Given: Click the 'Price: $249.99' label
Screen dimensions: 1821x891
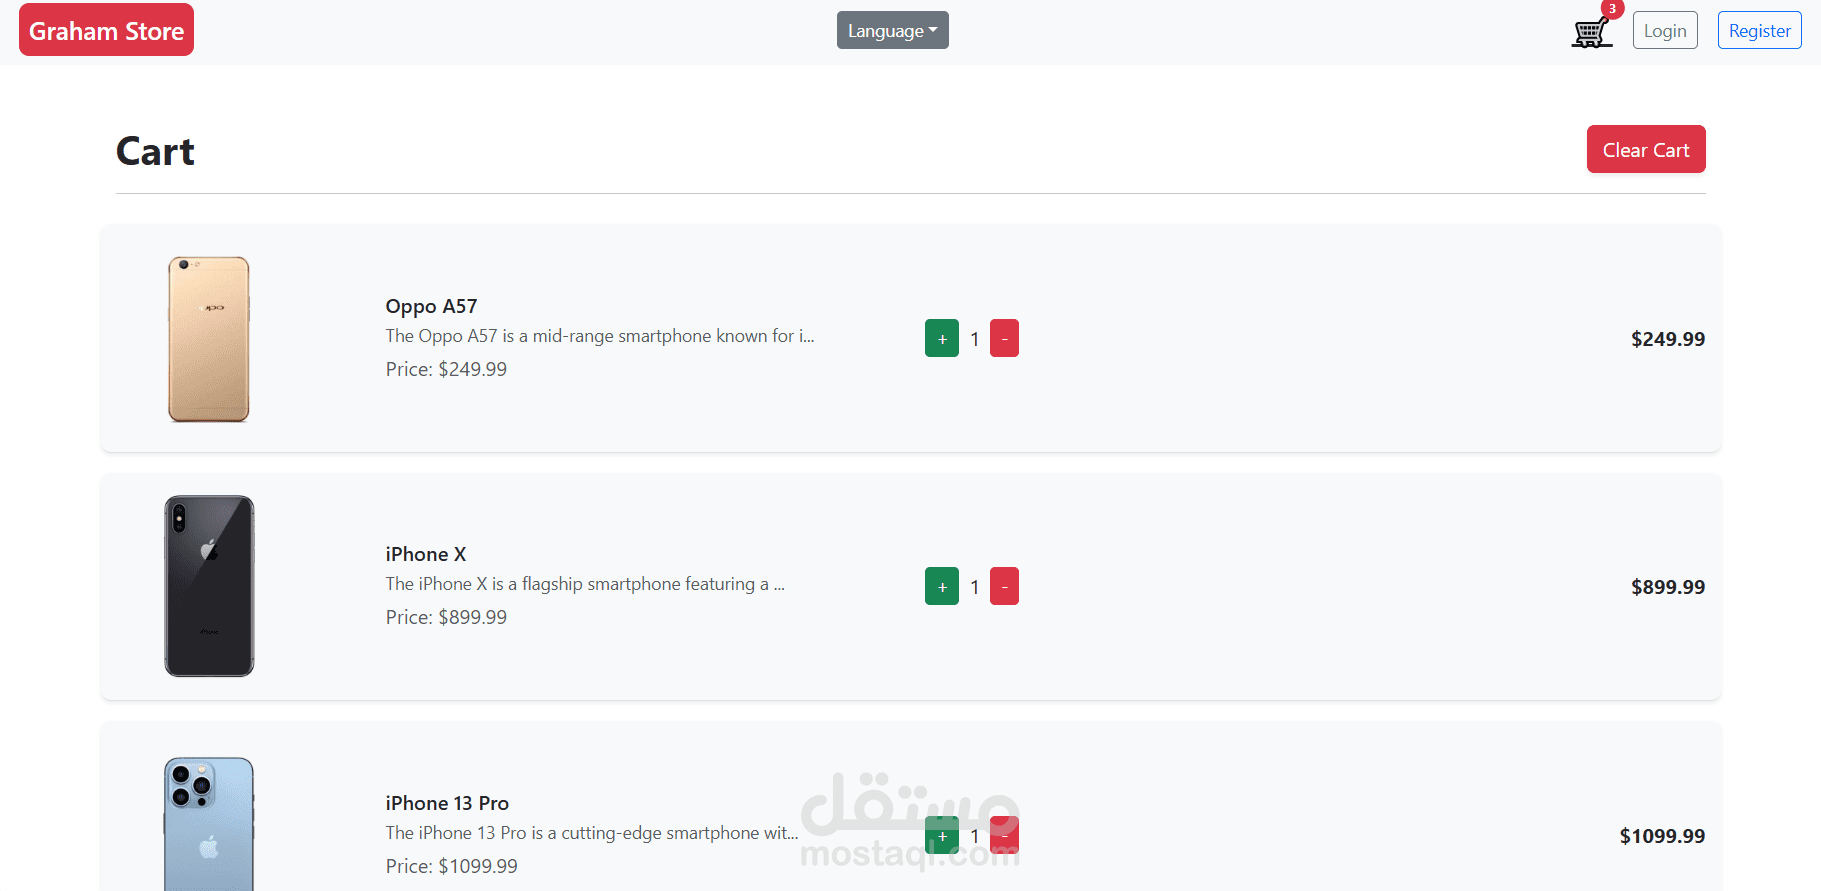Looking at the screenshot, I should (446, 369).
